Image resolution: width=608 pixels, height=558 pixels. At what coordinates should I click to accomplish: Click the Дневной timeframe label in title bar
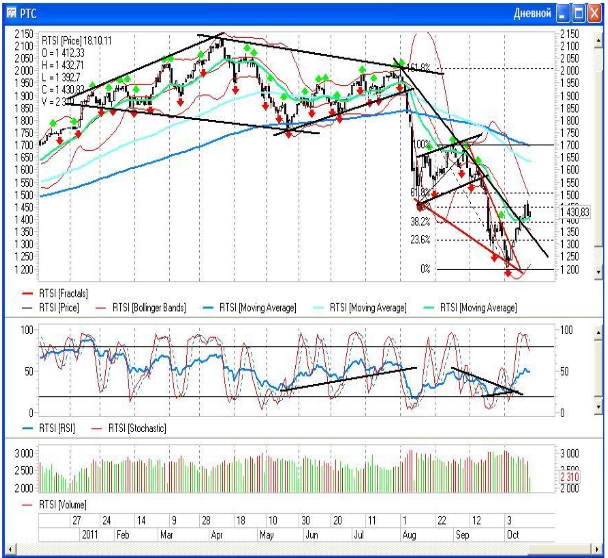pos(532,14)
